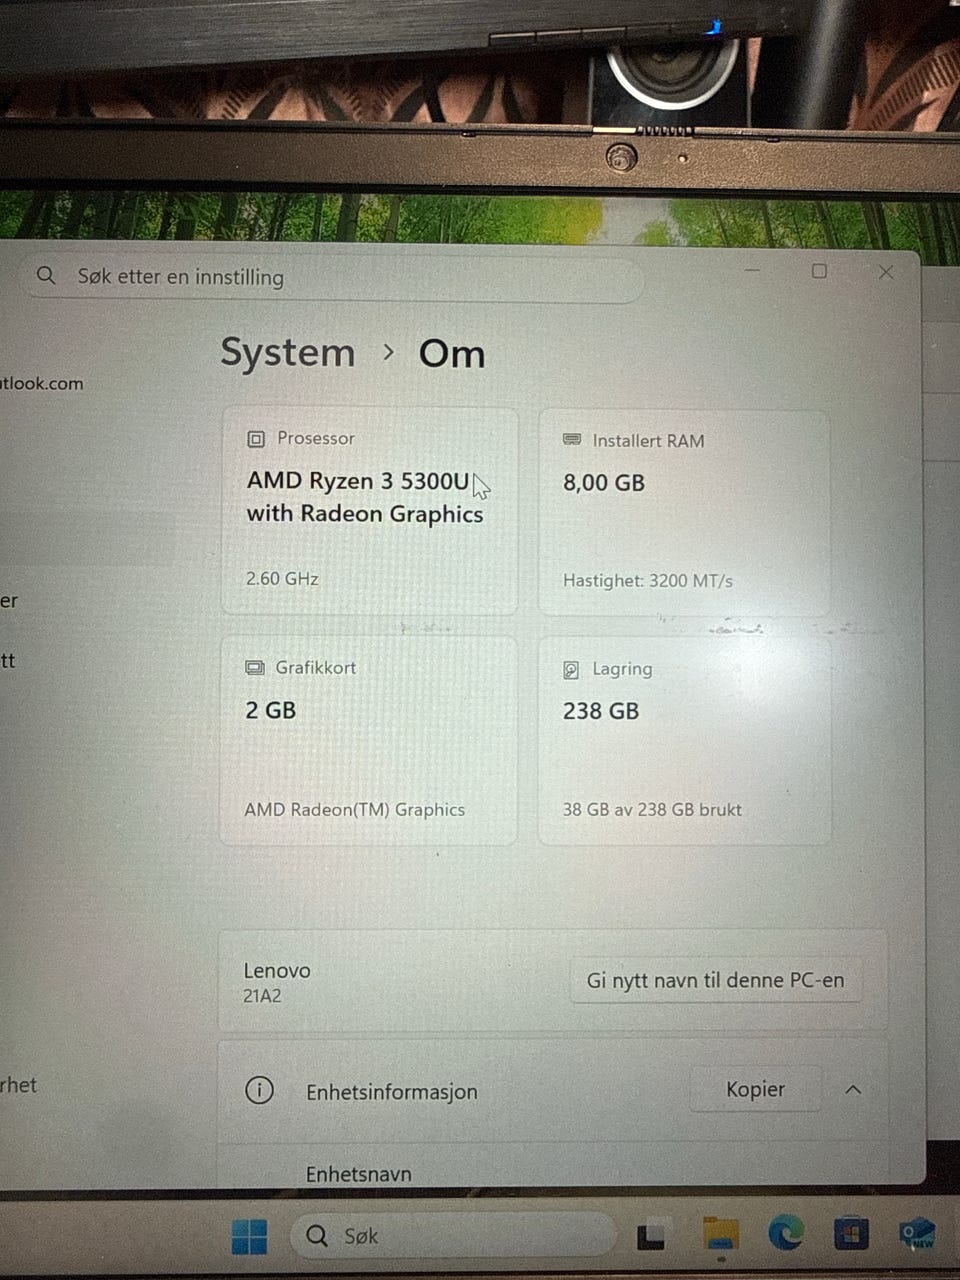The height and width of the screenshot is (1280, 960).
Task: Open Microsoft Store from the taskbar
Action: pyautogui.click(x=851, y=1233)
